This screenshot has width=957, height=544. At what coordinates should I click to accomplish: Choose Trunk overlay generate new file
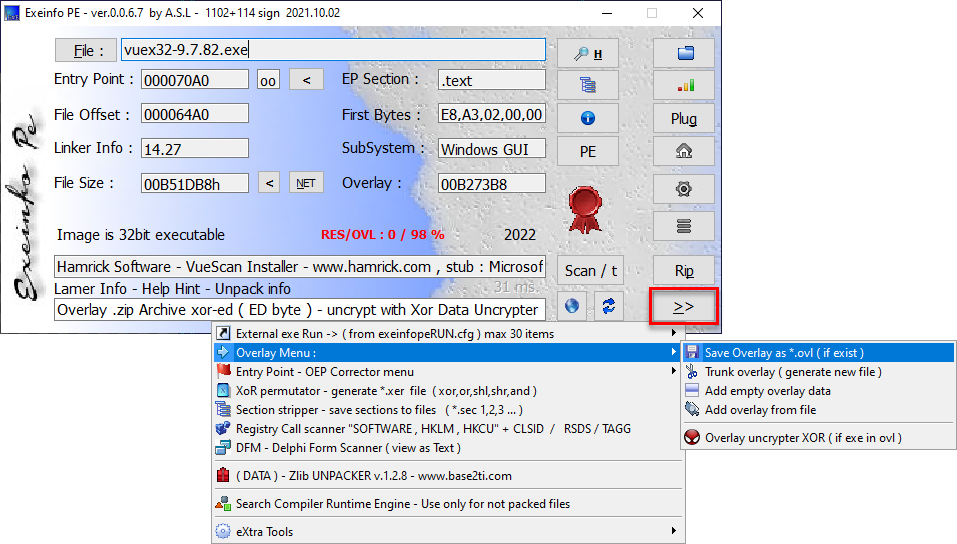[818, 371]
